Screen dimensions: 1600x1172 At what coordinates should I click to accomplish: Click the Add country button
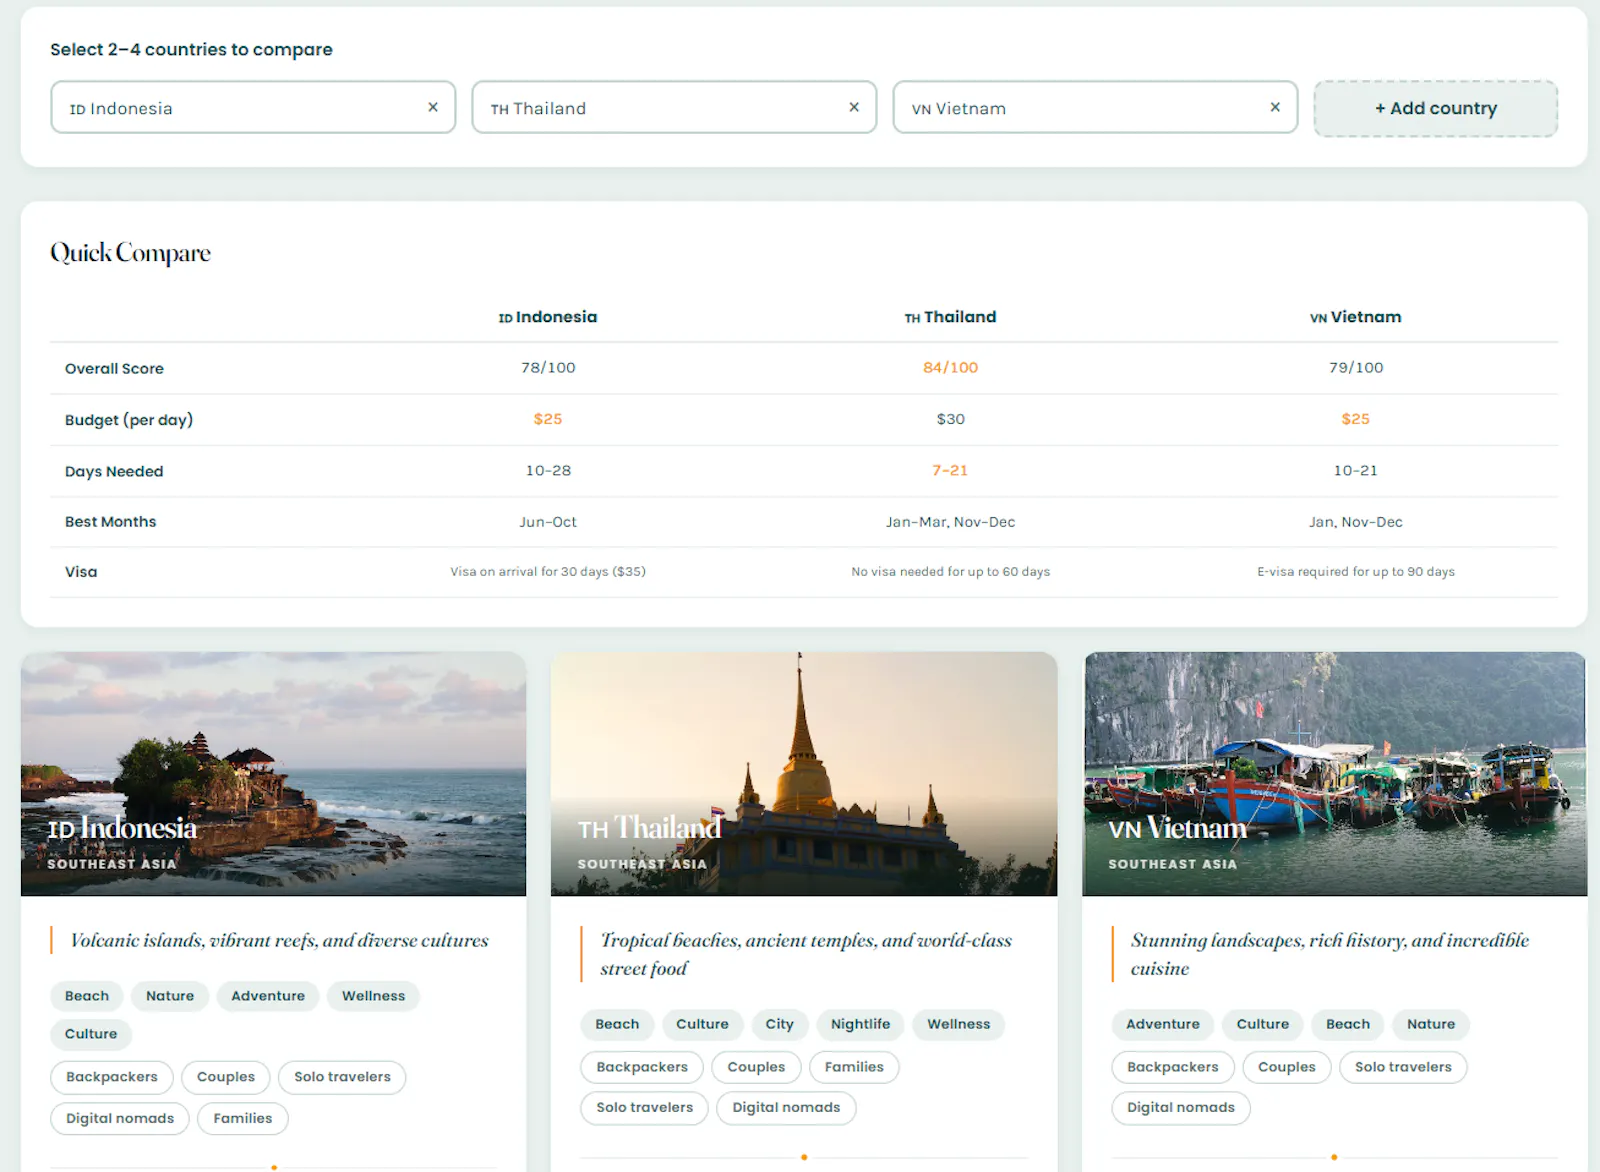[1435, 108]
